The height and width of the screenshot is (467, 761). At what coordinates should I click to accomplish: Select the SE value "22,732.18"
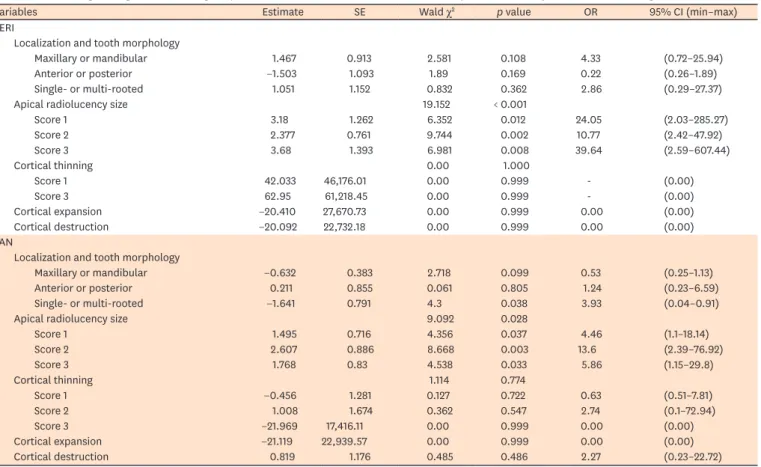345,227
